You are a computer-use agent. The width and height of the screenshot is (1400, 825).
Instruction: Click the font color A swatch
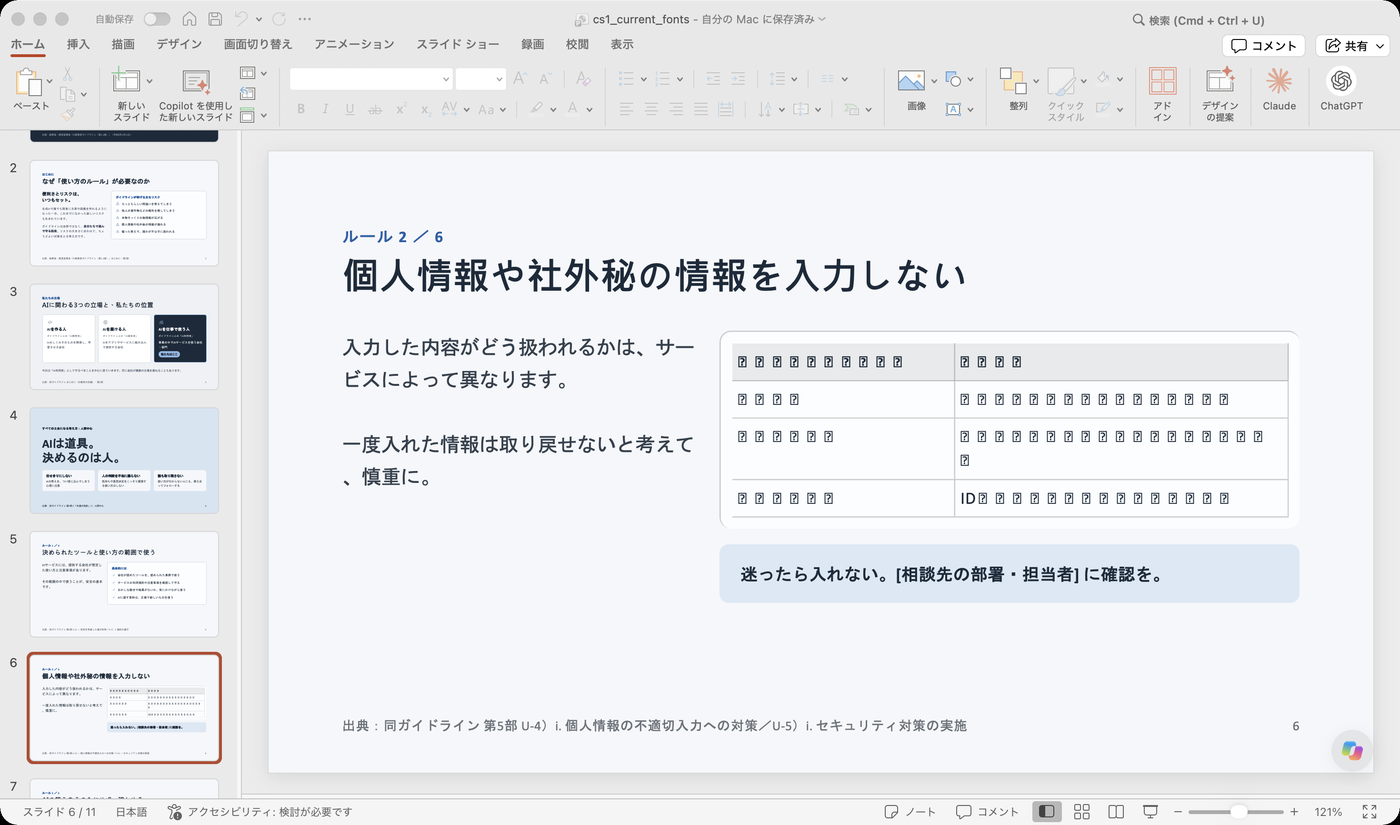pos(573,108)
